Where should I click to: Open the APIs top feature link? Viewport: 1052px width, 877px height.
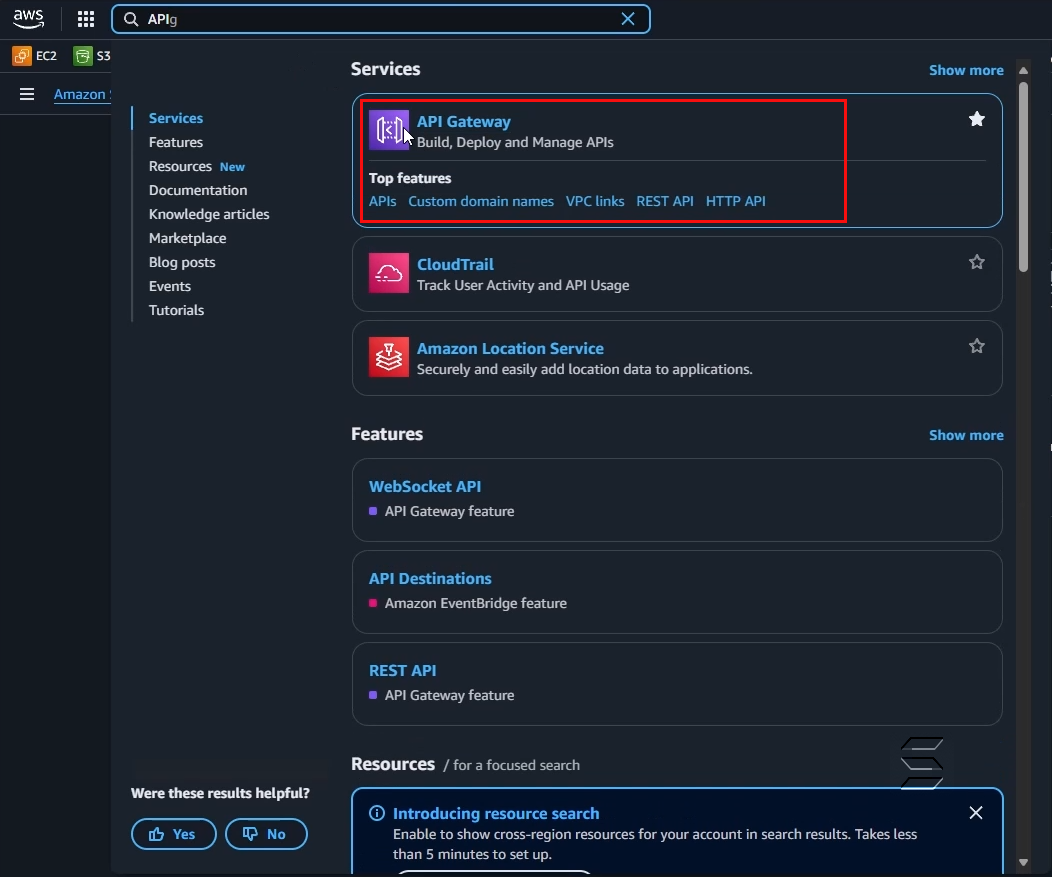click(x=382, y=201)
